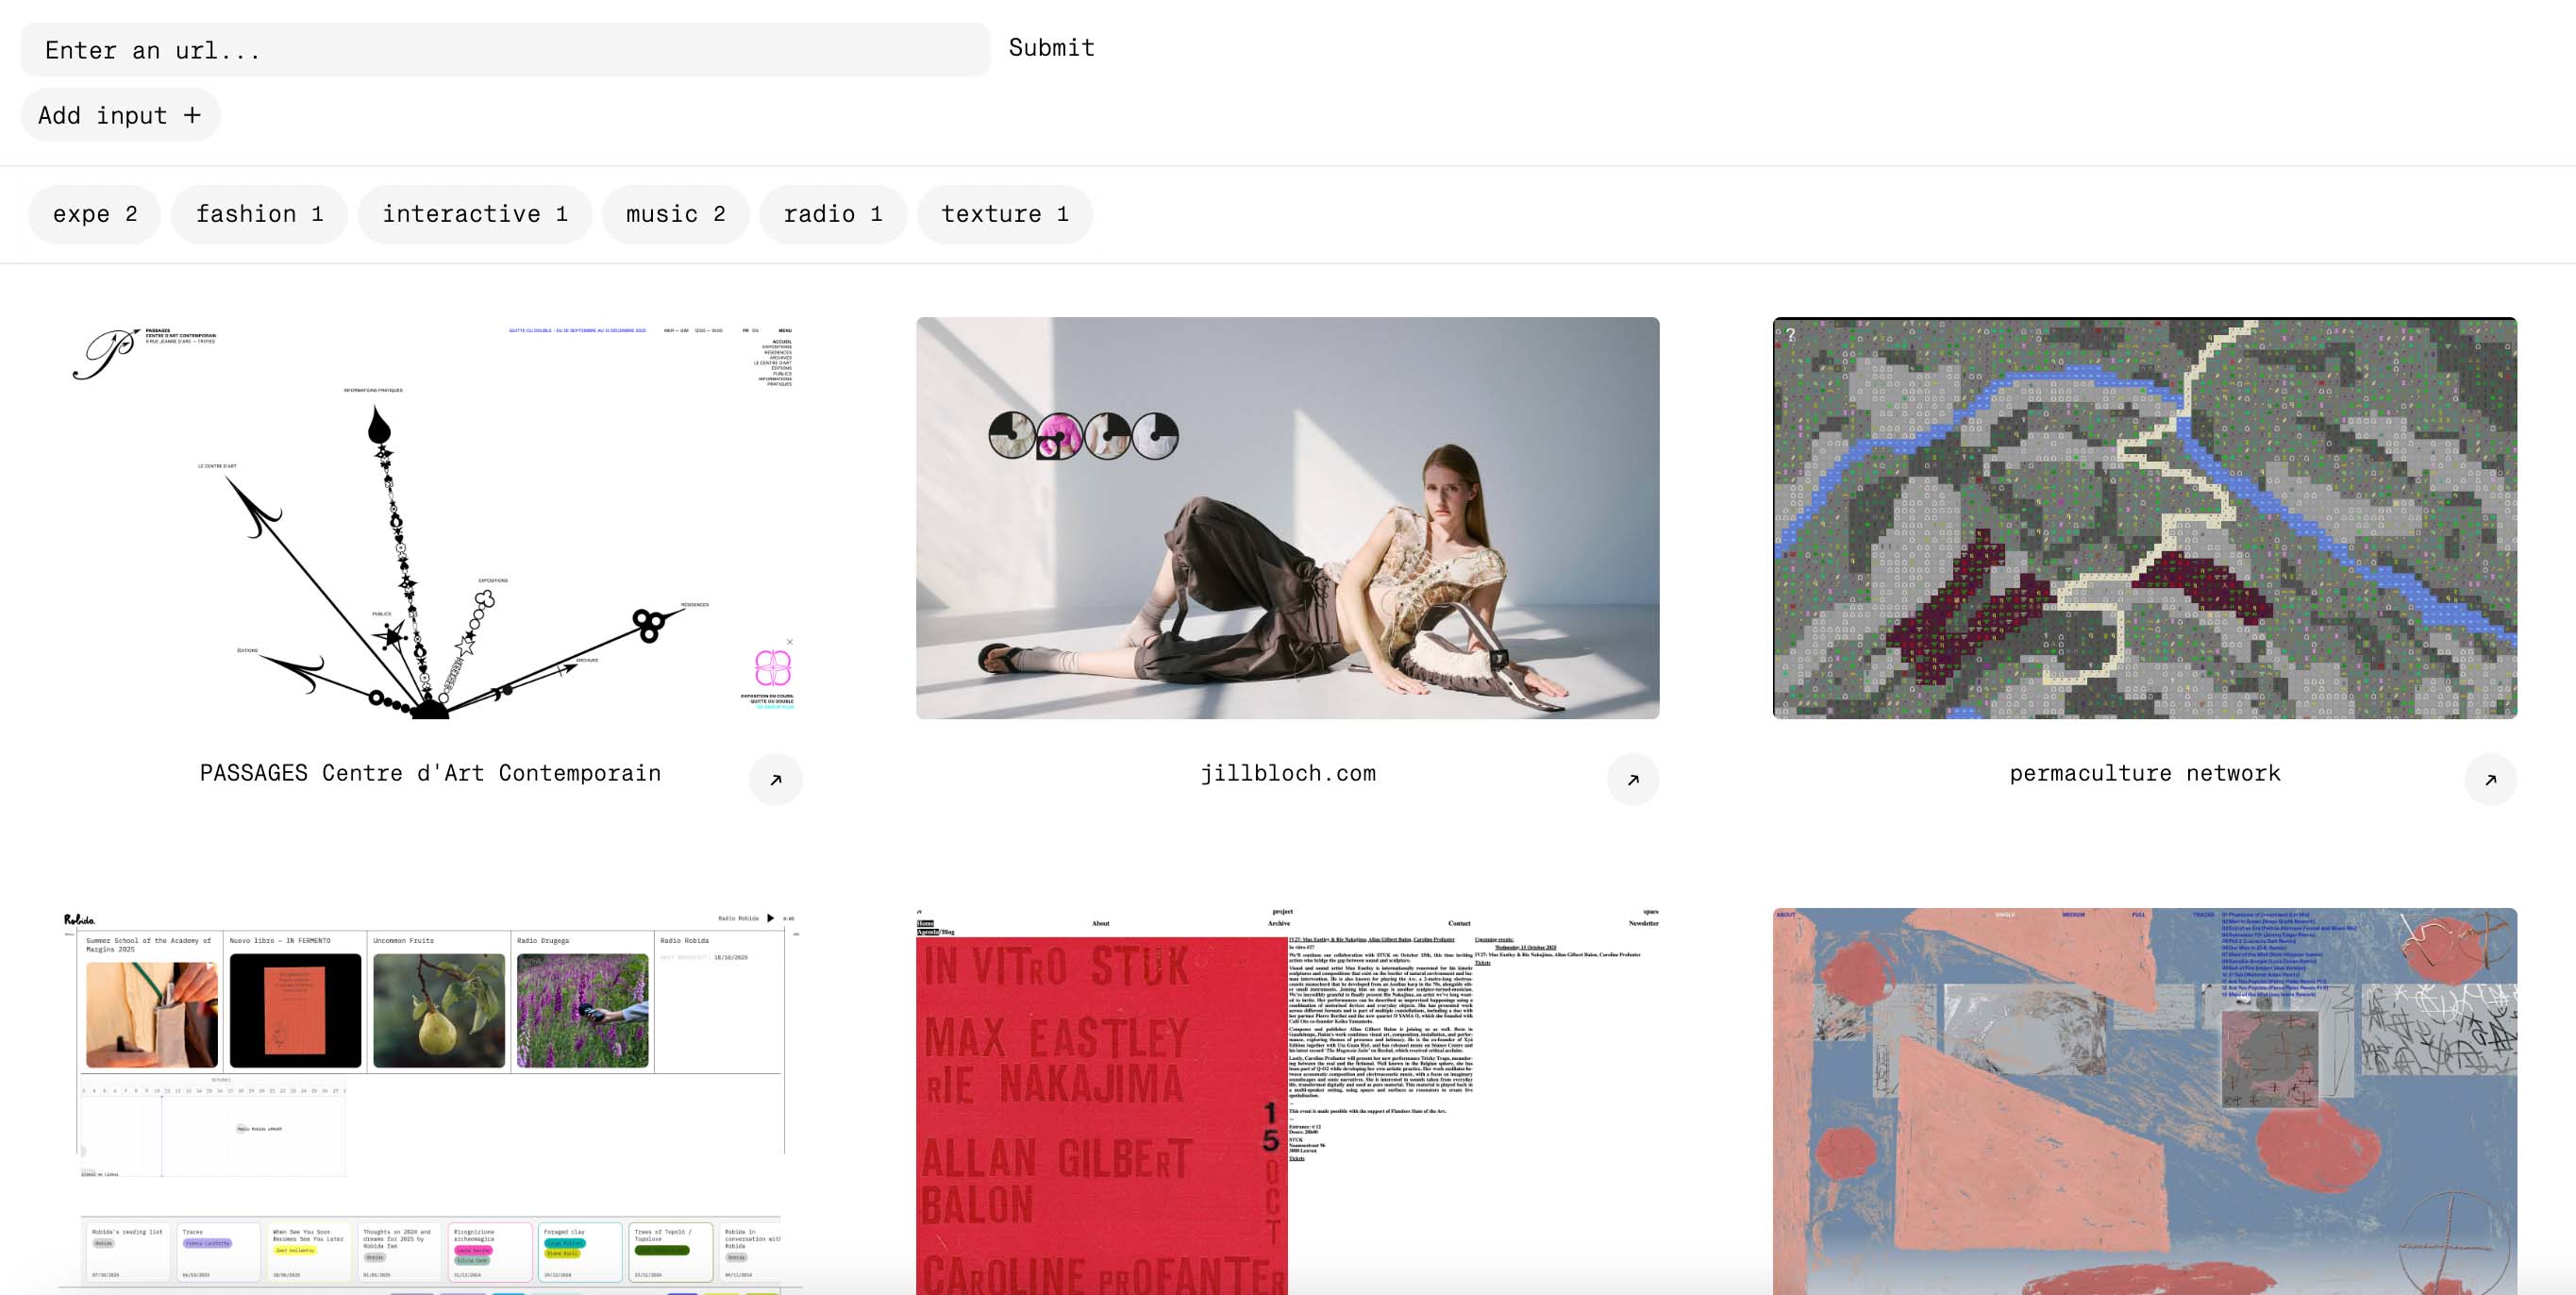The height and width of the screenshot is (1295, 2576).
Task: Open PASSAGES Centre d'Art external link arrow
Action: click(x=775, y=779)
